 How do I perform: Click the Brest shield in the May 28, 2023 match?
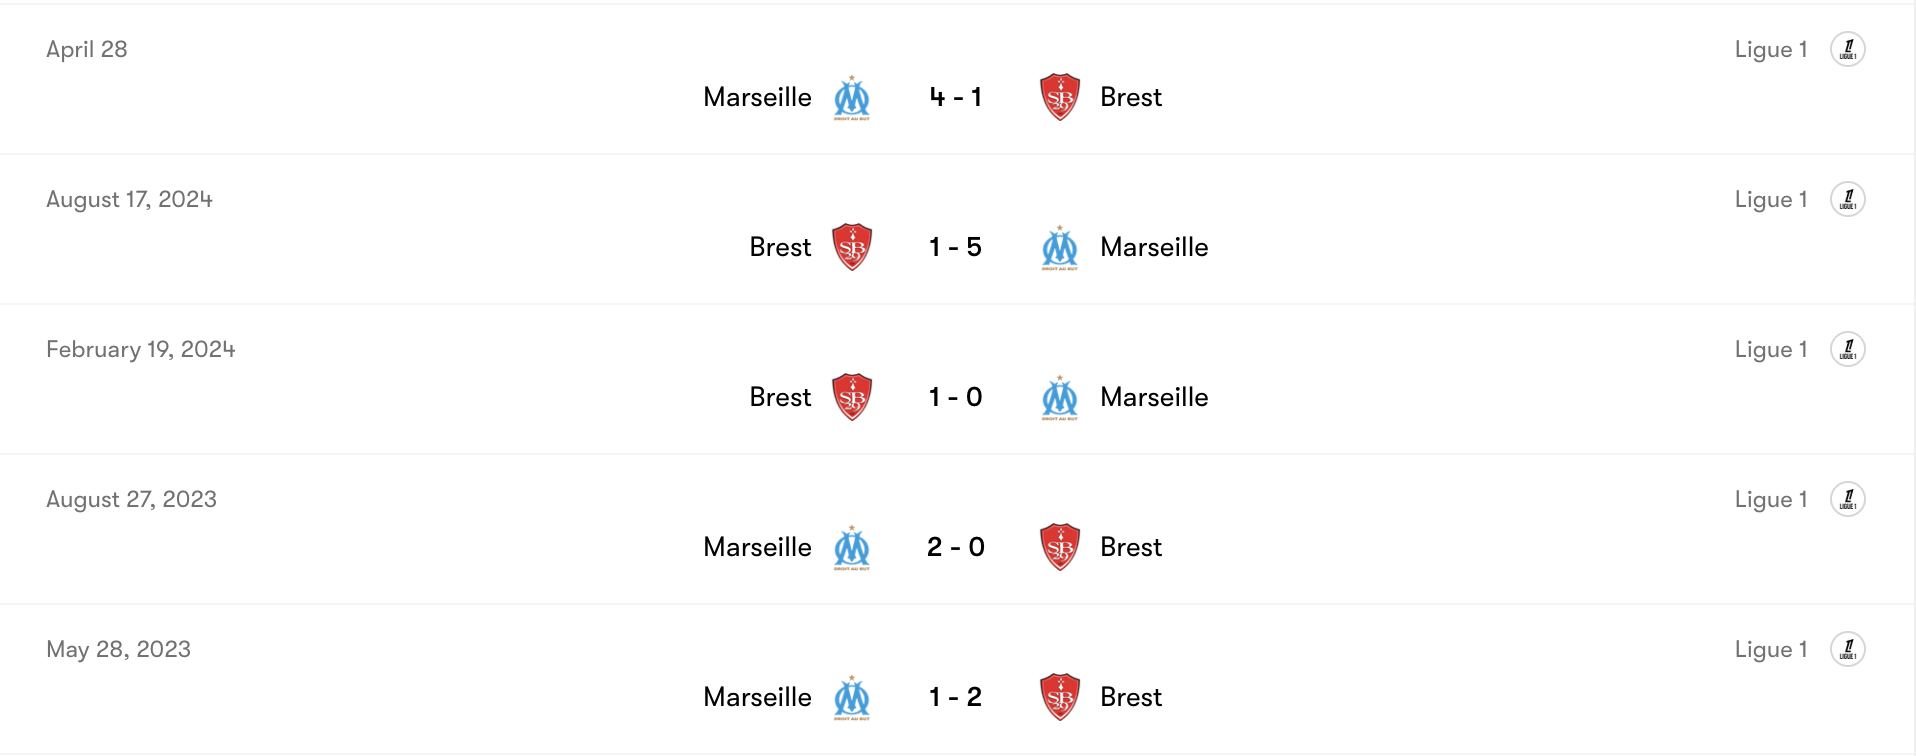coord(1059,696)
